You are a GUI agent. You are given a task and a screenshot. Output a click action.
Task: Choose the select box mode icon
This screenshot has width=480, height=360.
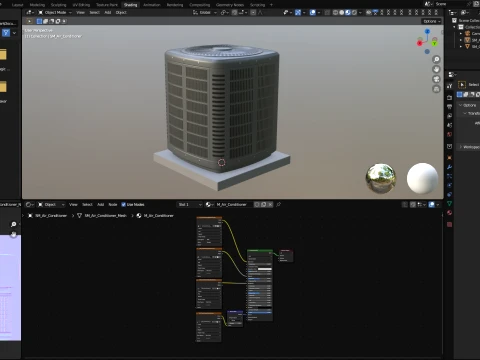[x=39, y=21]
